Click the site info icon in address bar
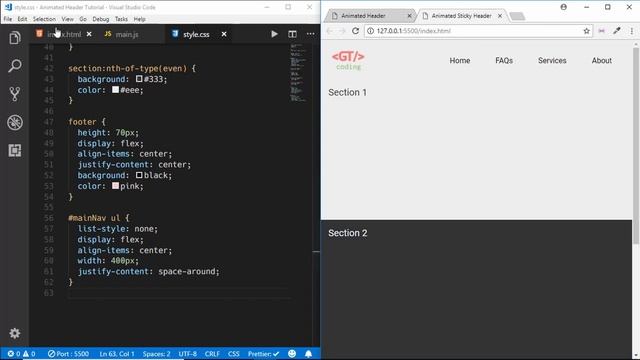This screenshot has width=640, height=360. coord(370,31)
